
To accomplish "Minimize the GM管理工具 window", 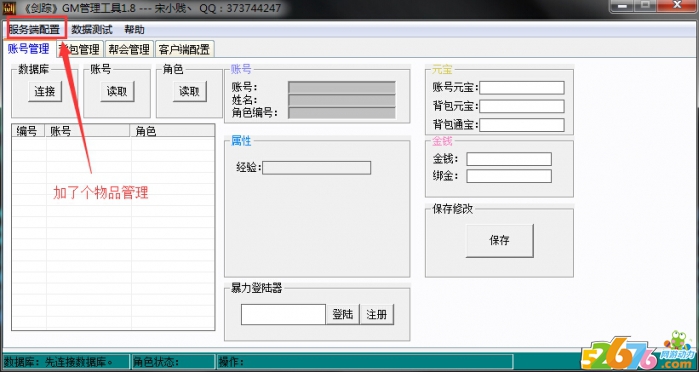I will (622, 6).
